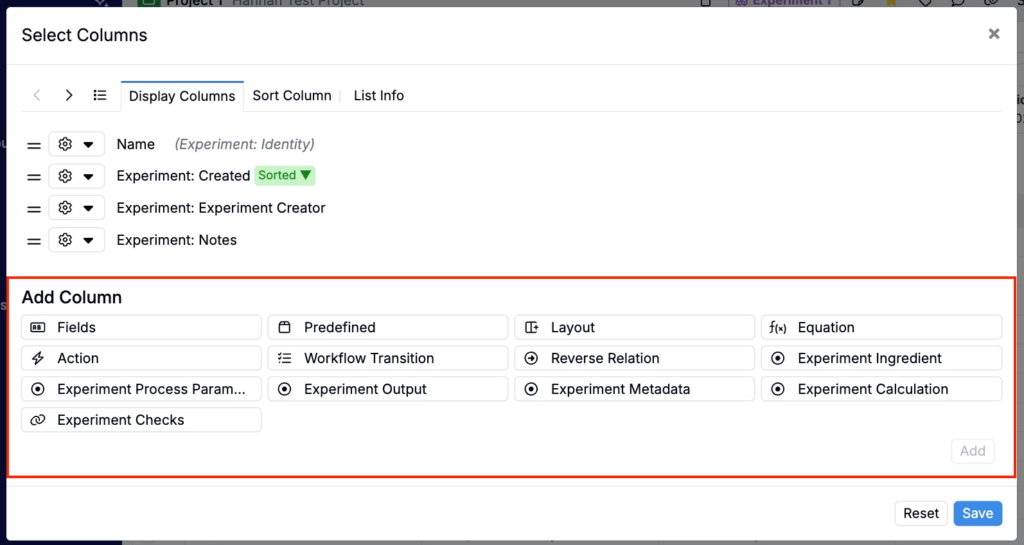
Task: Open gear dropdown for Name column
Action: 76,145
